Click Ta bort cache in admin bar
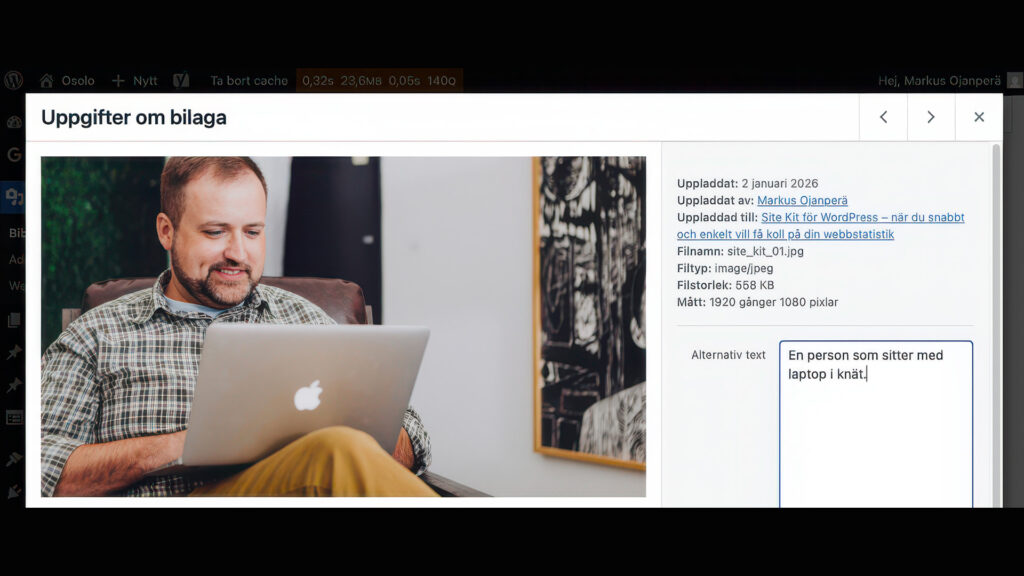 pos(249,80)
